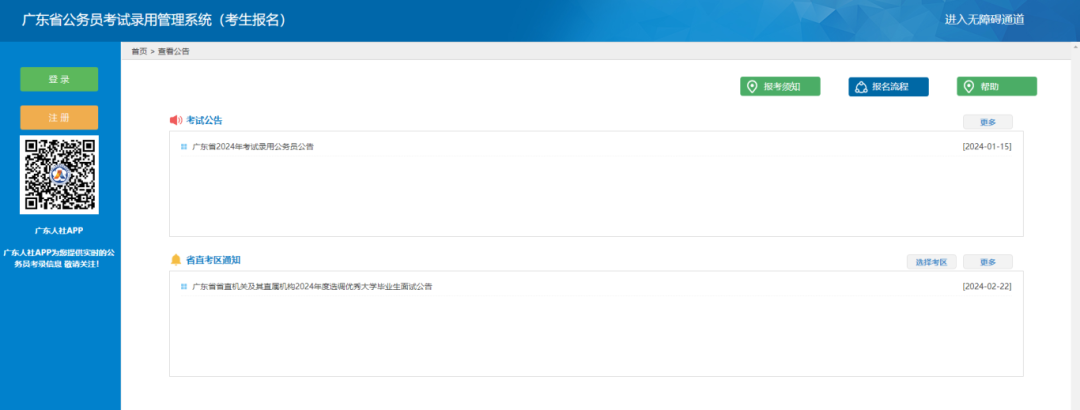
Task: Go to 首页 in the breadcrumb
Action: (139, 50)
